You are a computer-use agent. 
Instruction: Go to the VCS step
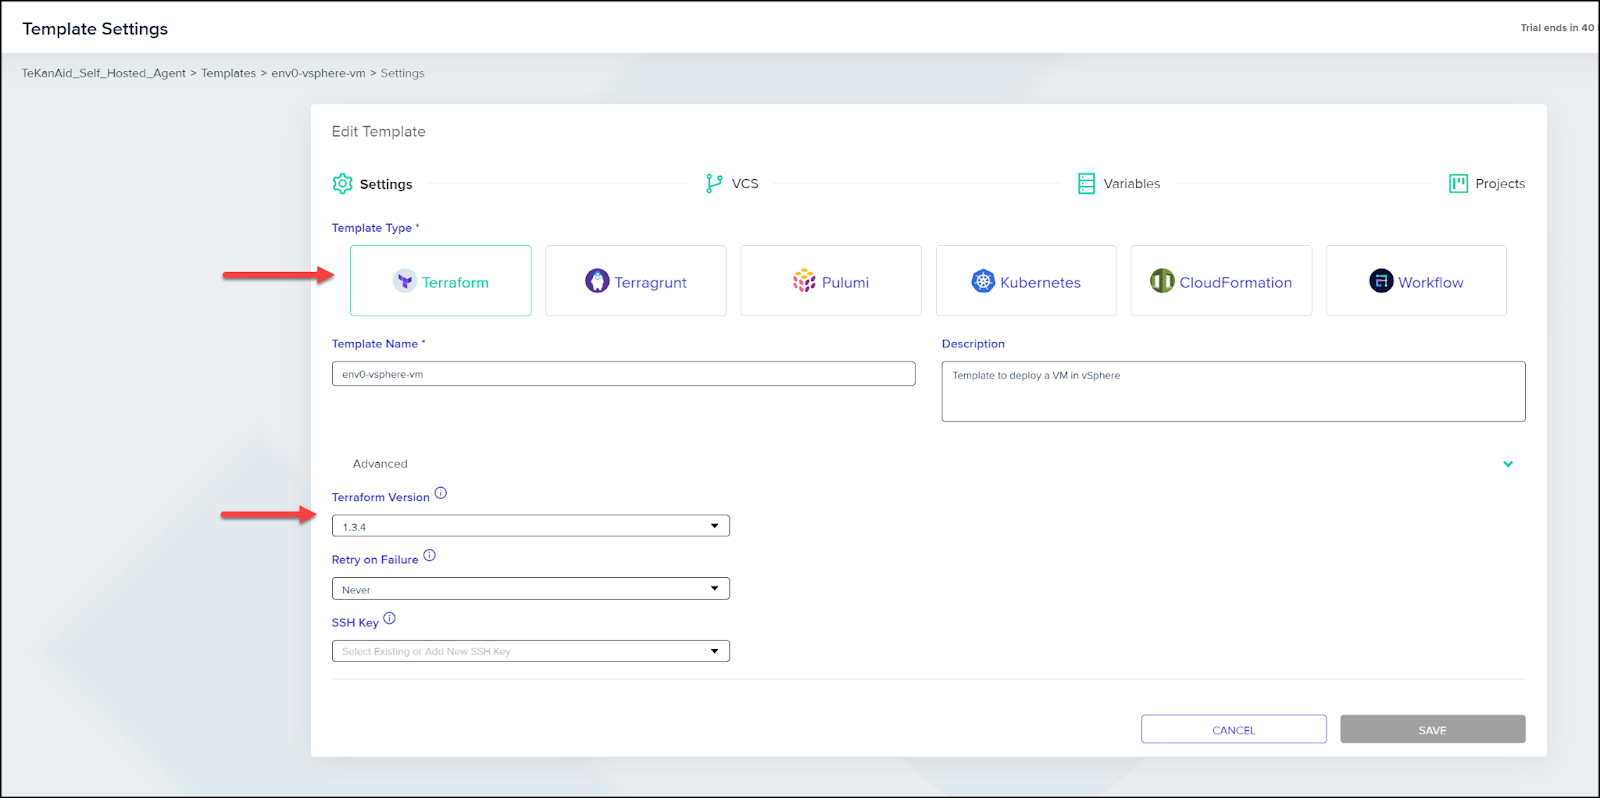click(x=733, y=183)
